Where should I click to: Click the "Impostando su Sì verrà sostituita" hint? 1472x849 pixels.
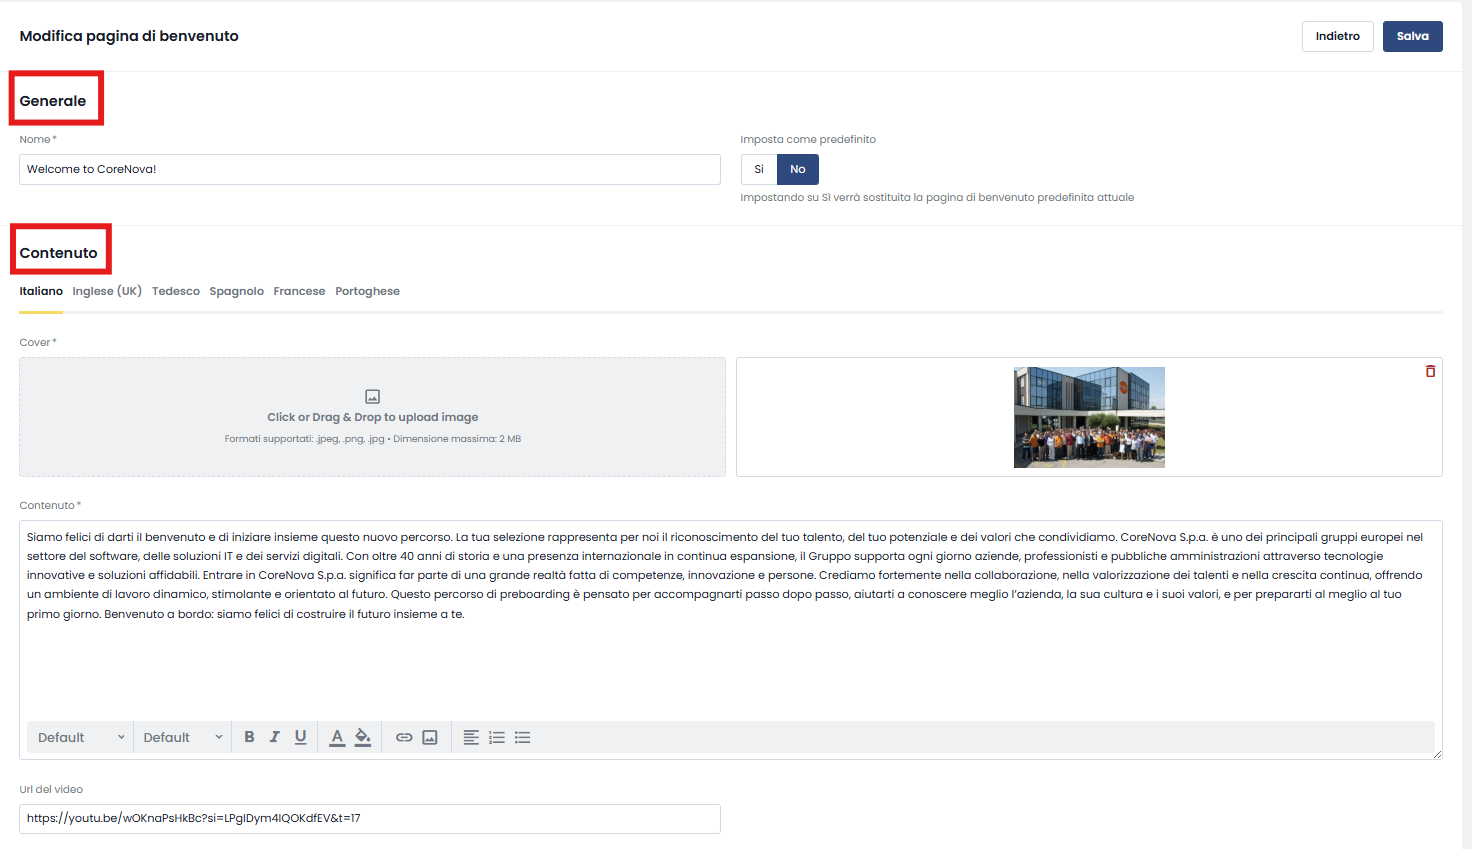click(x=937, y=197)
